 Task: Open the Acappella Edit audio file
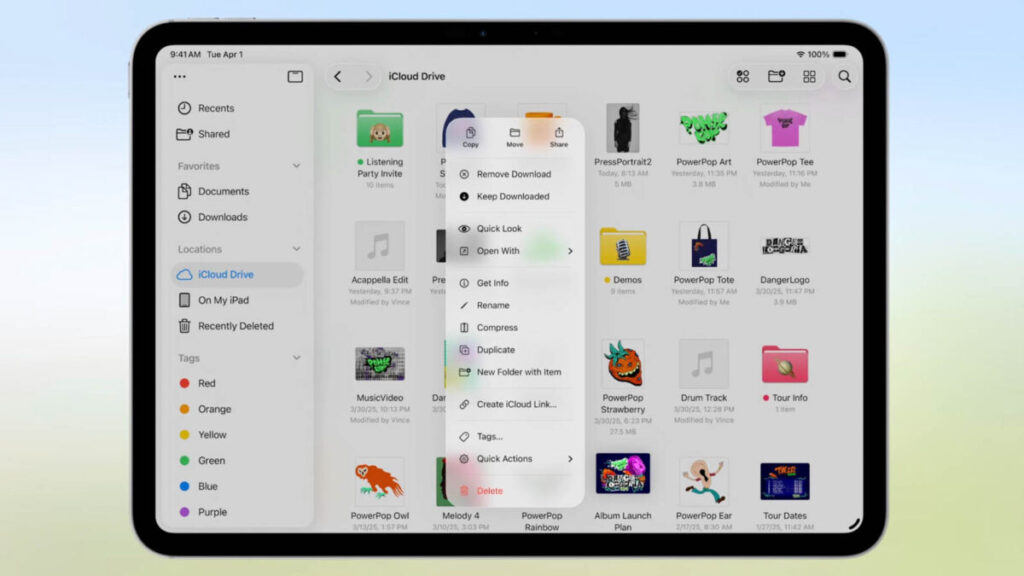coord(379,246)
